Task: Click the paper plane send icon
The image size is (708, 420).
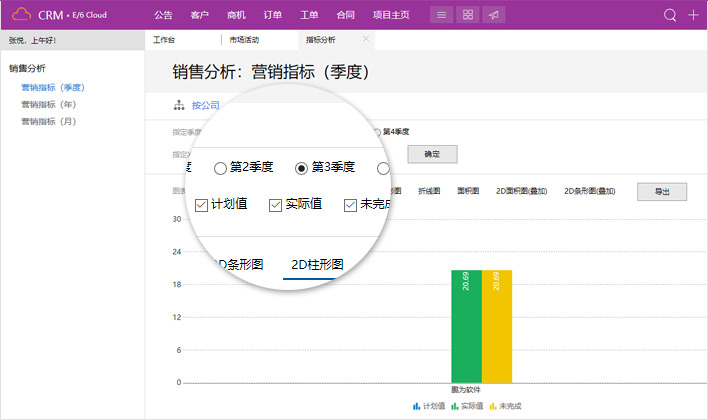Action: [493, 15]
